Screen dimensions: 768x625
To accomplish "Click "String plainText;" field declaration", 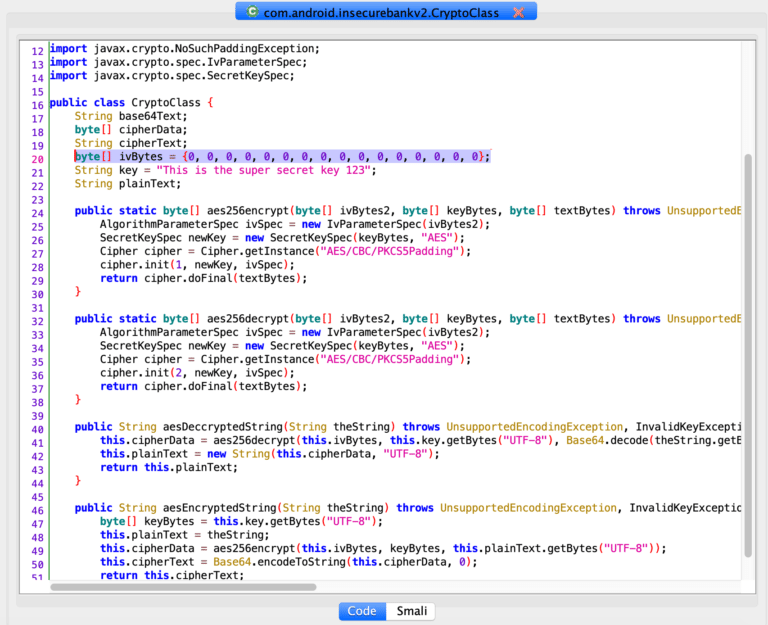I will (128, 184).
